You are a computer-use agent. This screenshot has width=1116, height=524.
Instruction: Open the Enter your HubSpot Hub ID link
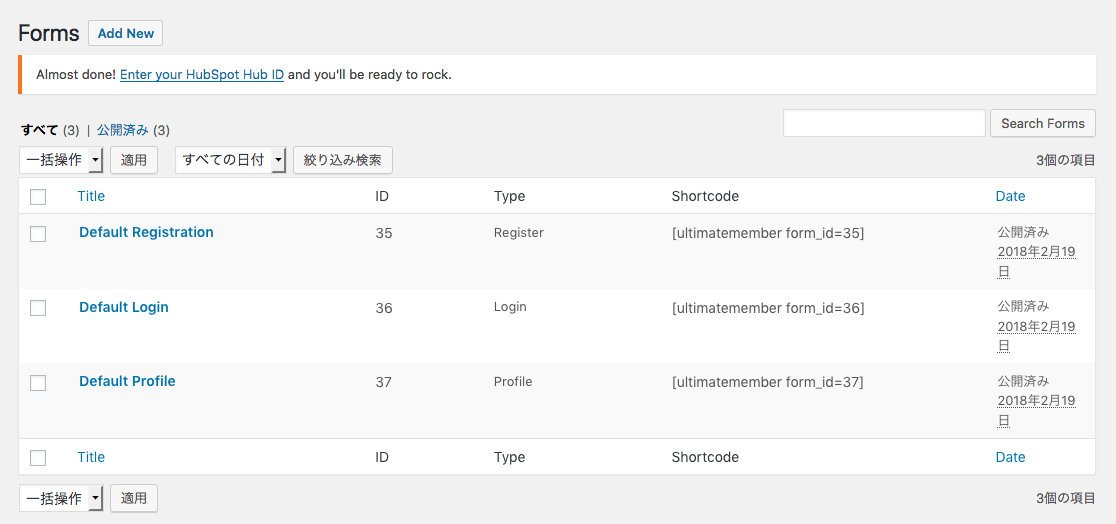pyautogui.click(x=202, y=74)
